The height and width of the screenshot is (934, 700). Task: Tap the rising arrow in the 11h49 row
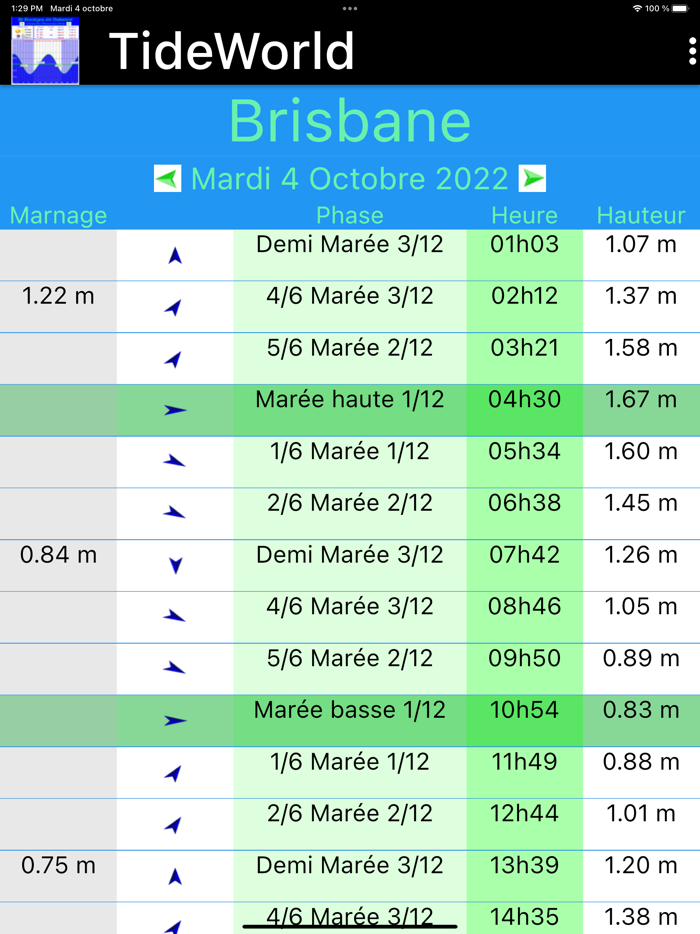click(x=174, y=773)
